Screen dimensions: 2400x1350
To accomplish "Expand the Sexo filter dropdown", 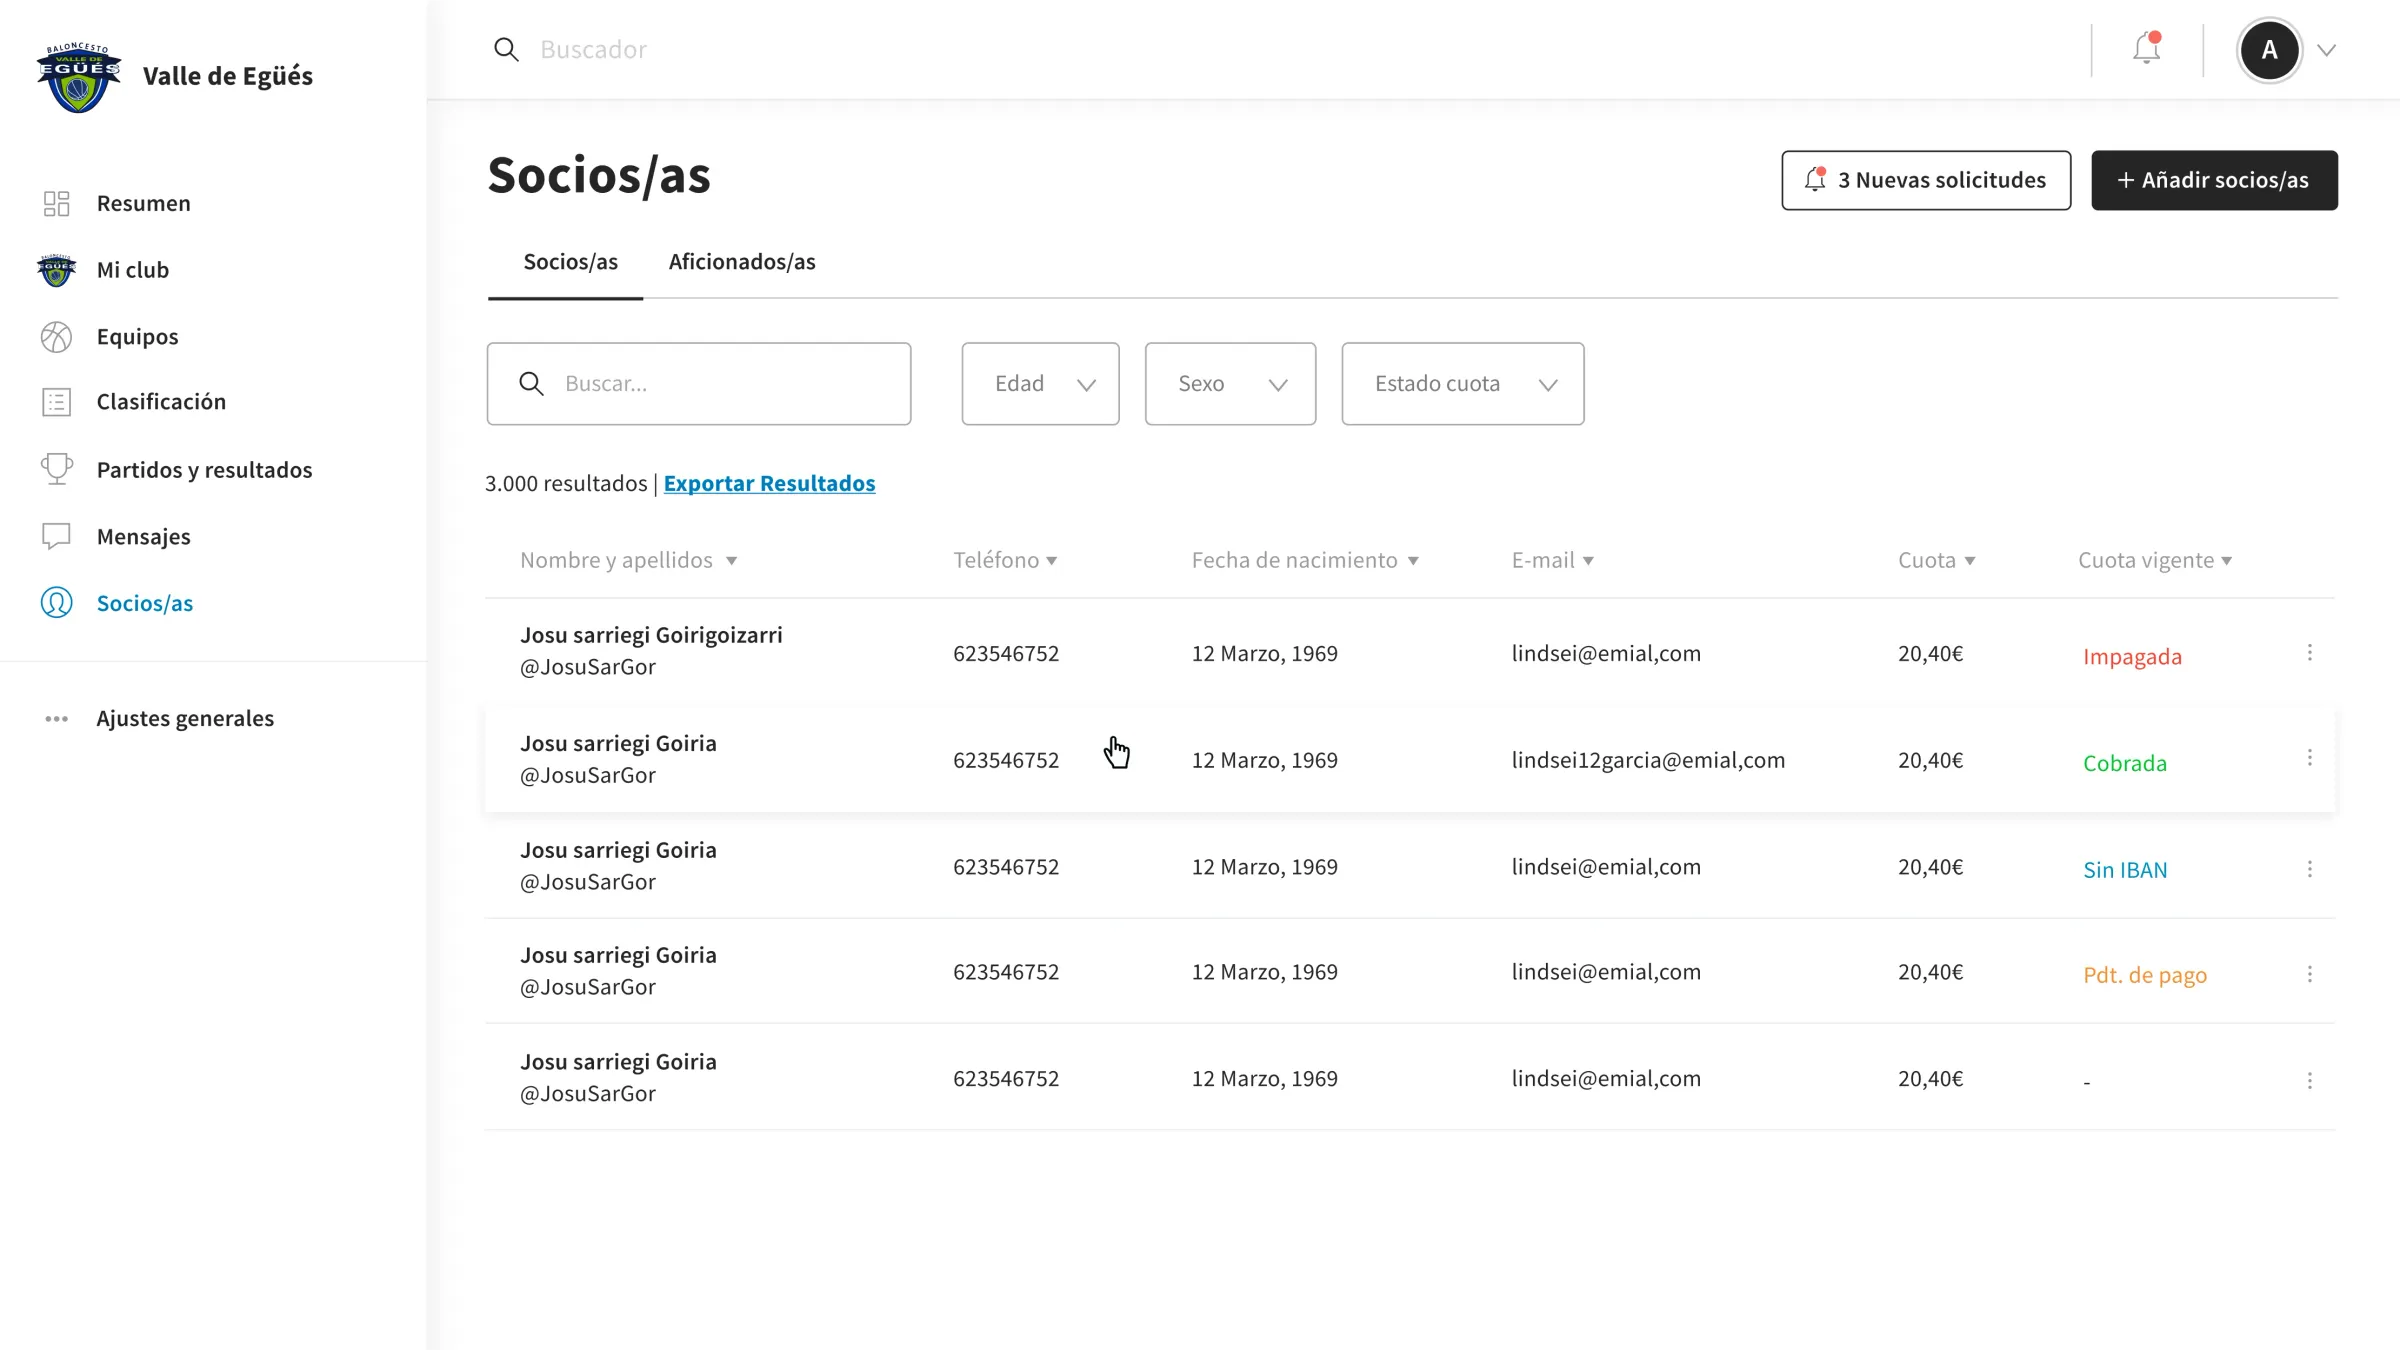I will (1230, 384).
